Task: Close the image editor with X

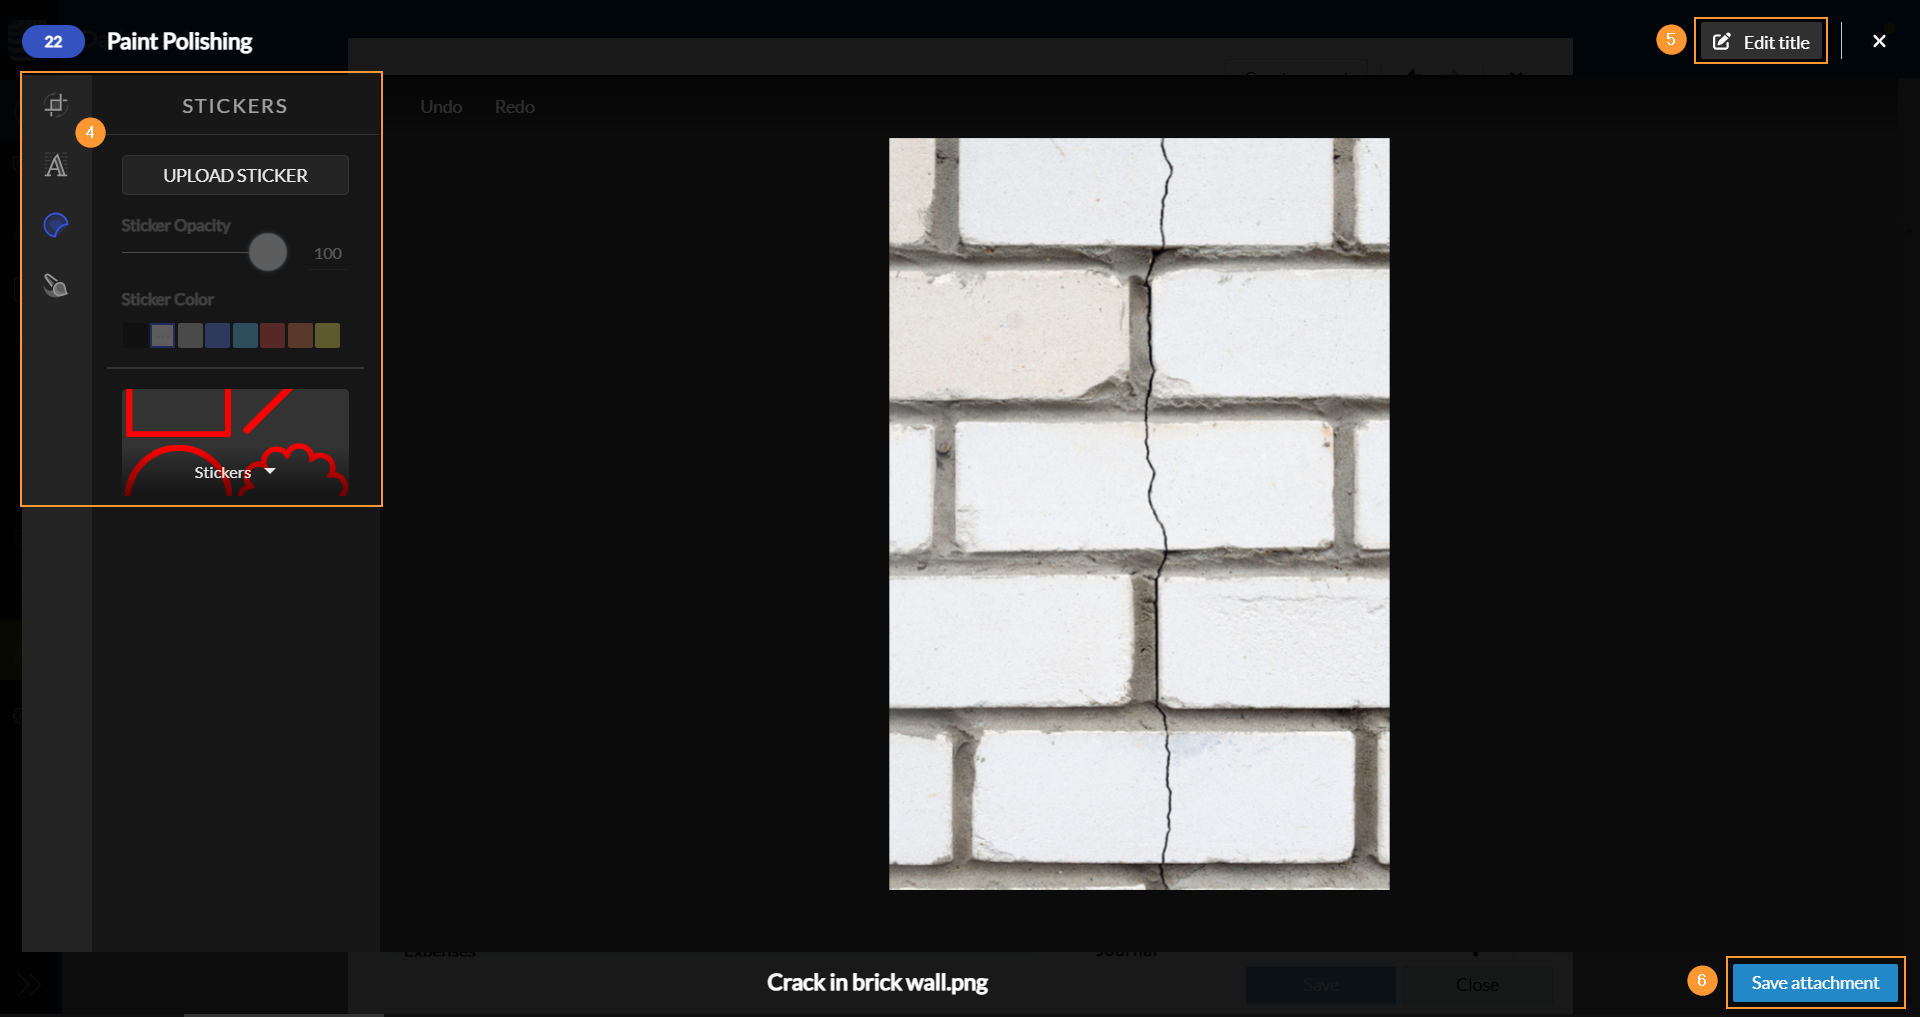Action: coord(1879,41)
